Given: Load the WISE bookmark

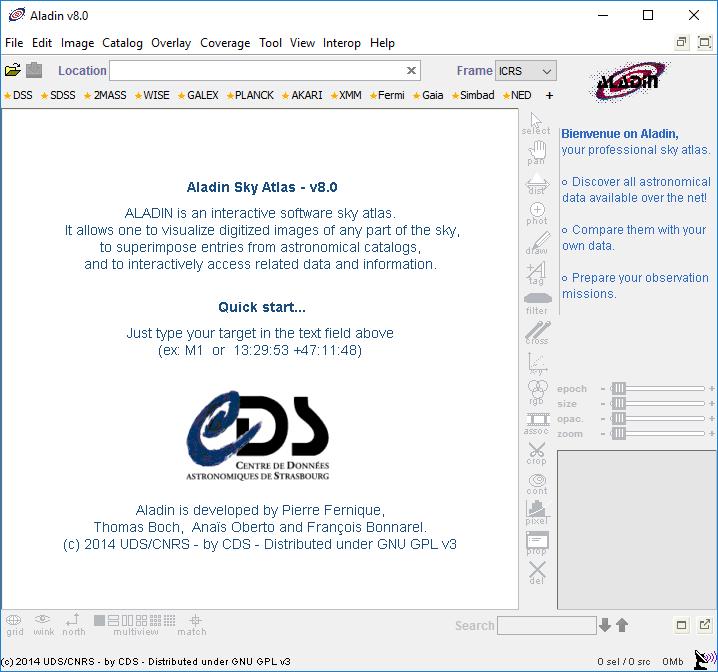Looking at the screenshot, I should pyautogui.click(x=152, y=95).
